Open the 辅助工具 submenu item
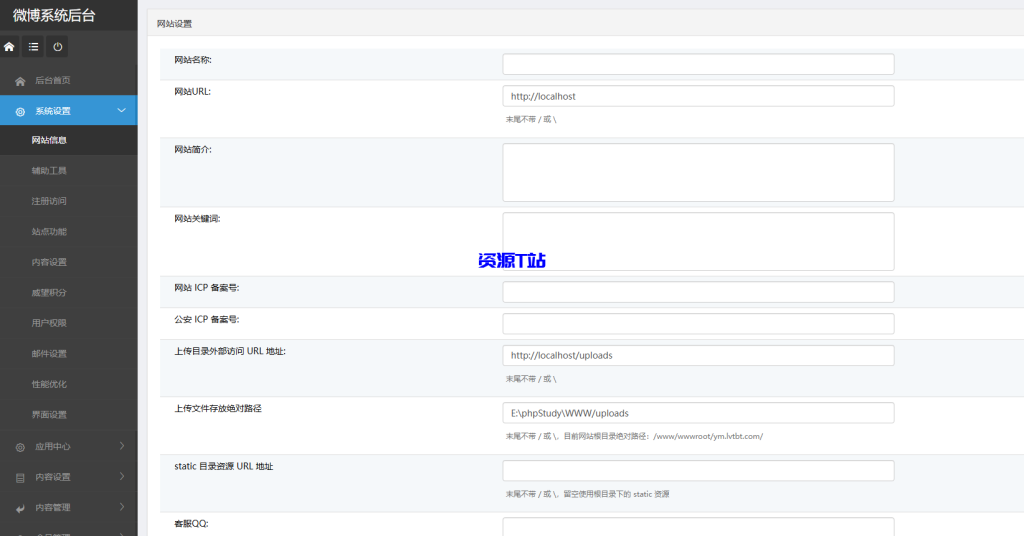 [x=49, y=171]
